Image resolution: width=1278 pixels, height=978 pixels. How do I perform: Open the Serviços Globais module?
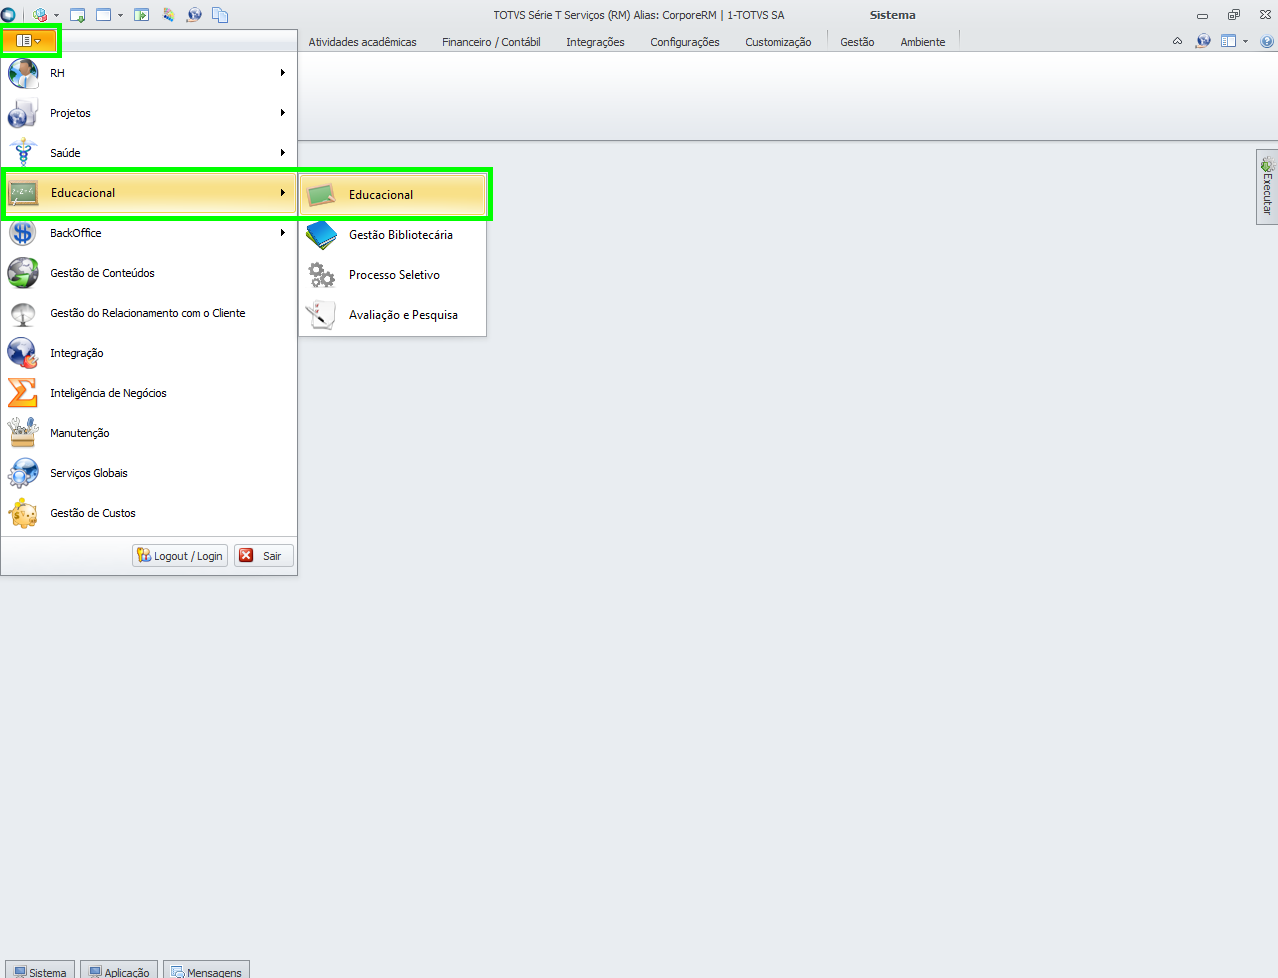(x=149, y=473)
